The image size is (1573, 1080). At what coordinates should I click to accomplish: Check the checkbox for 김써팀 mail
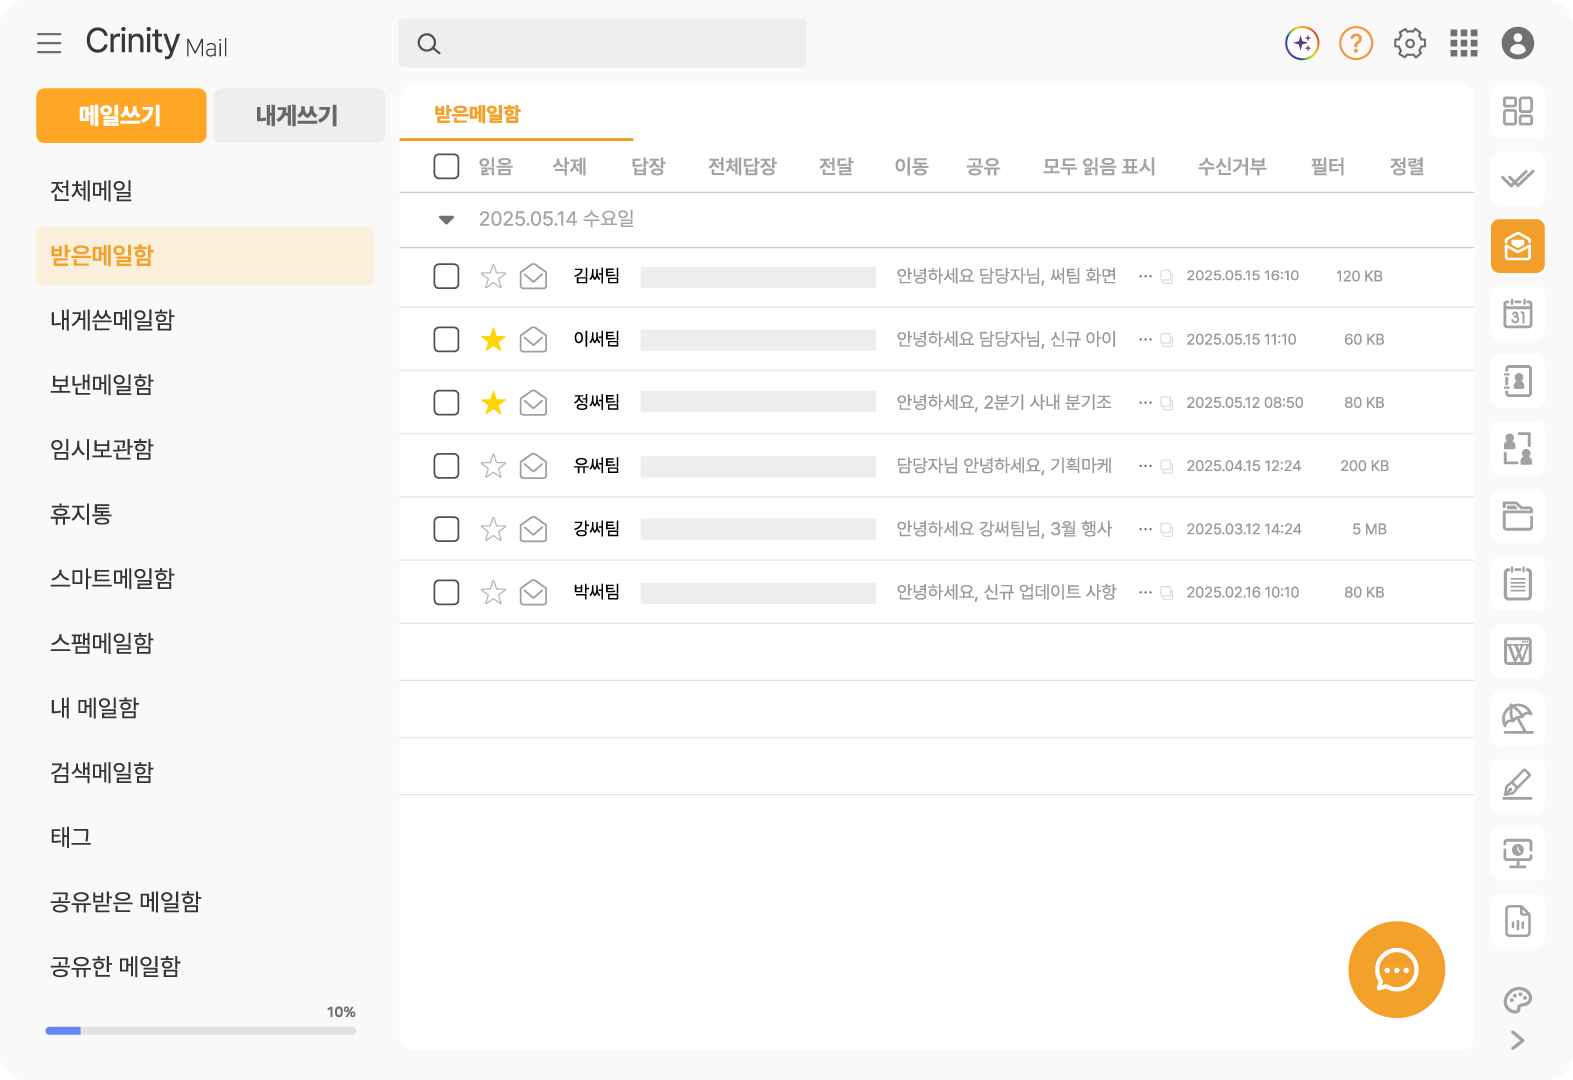[x=446, y=276]
